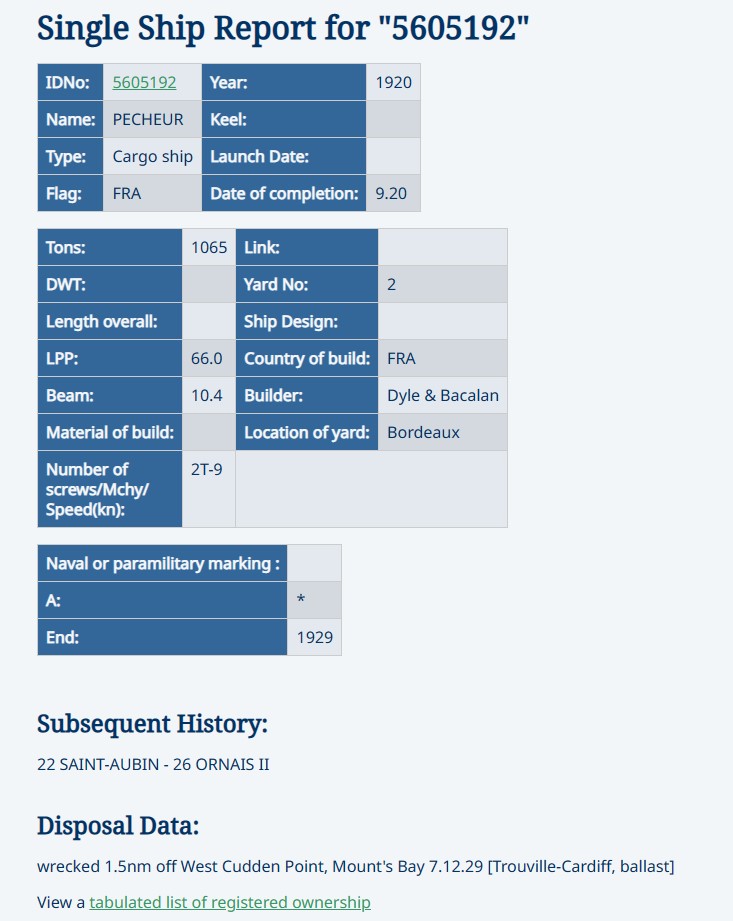Click the LPP value 66.0
Screen dimensions: 733x921
pos(209,358)
